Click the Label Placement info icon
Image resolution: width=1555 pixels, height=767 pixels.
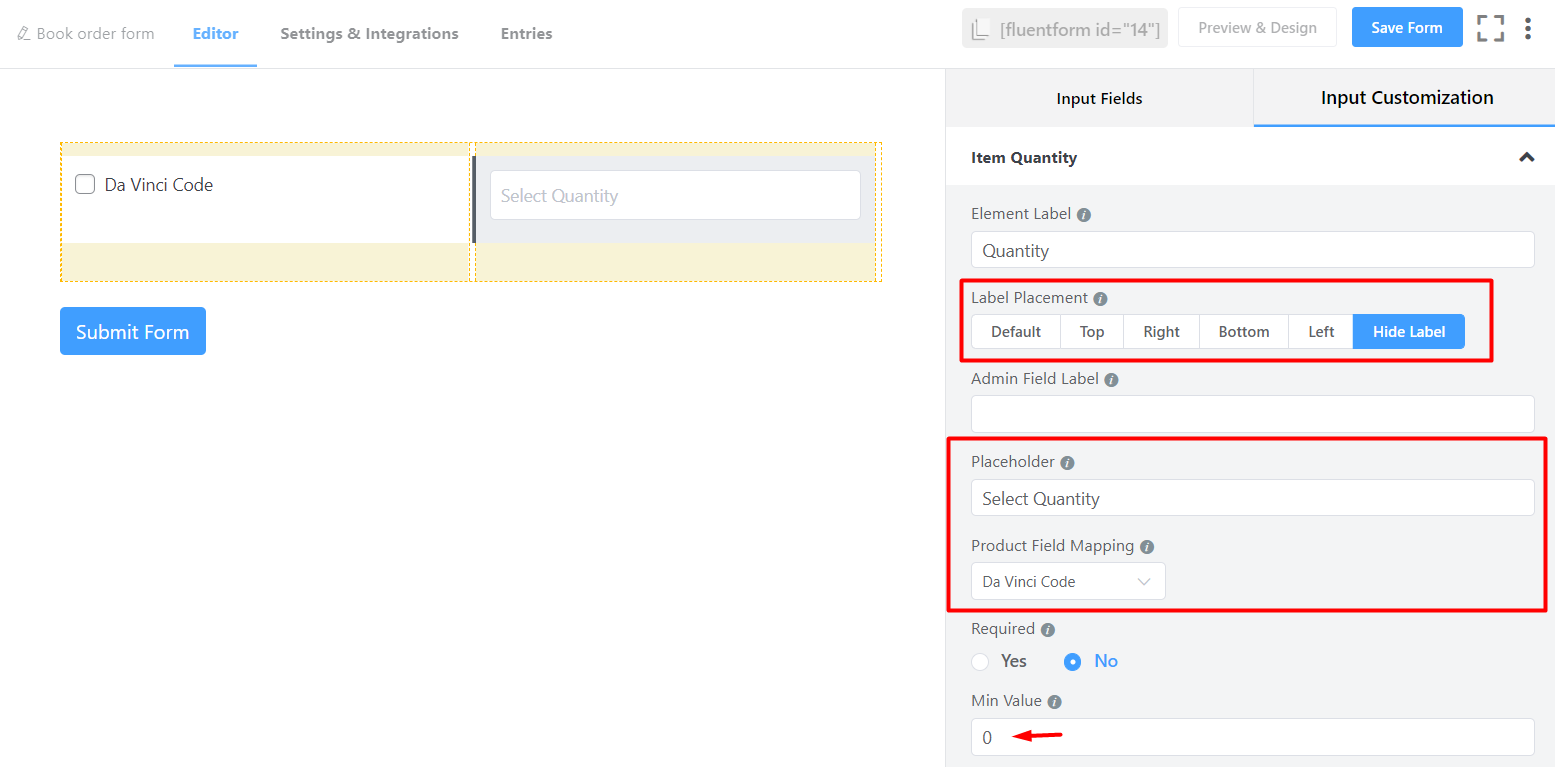[x=1100, y=299]
